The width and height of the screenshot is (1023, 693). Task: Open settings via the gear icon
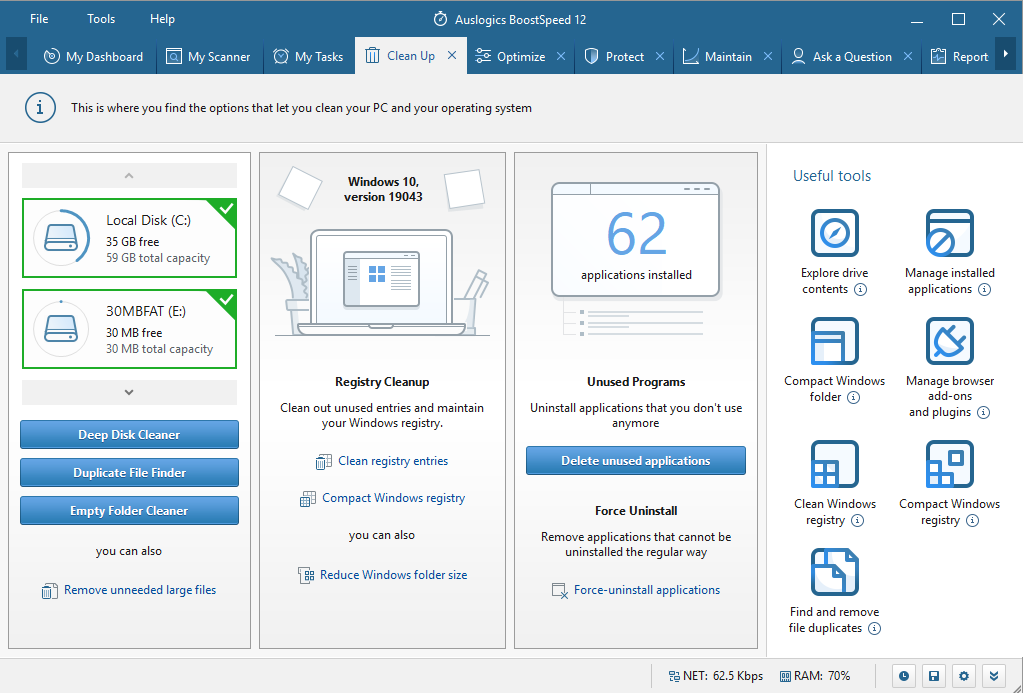(963, 676)
